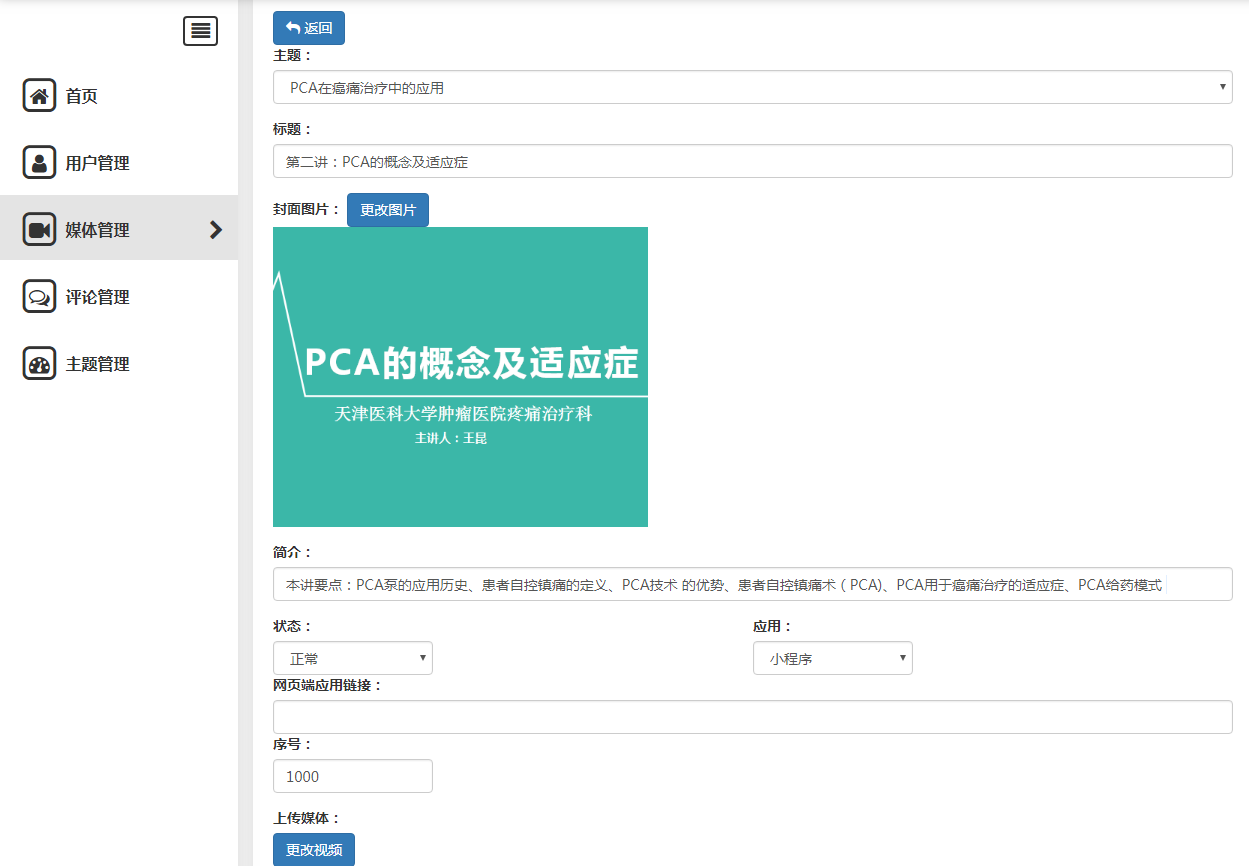Open the 状态 dropdown showing 正常

(352, 659)
